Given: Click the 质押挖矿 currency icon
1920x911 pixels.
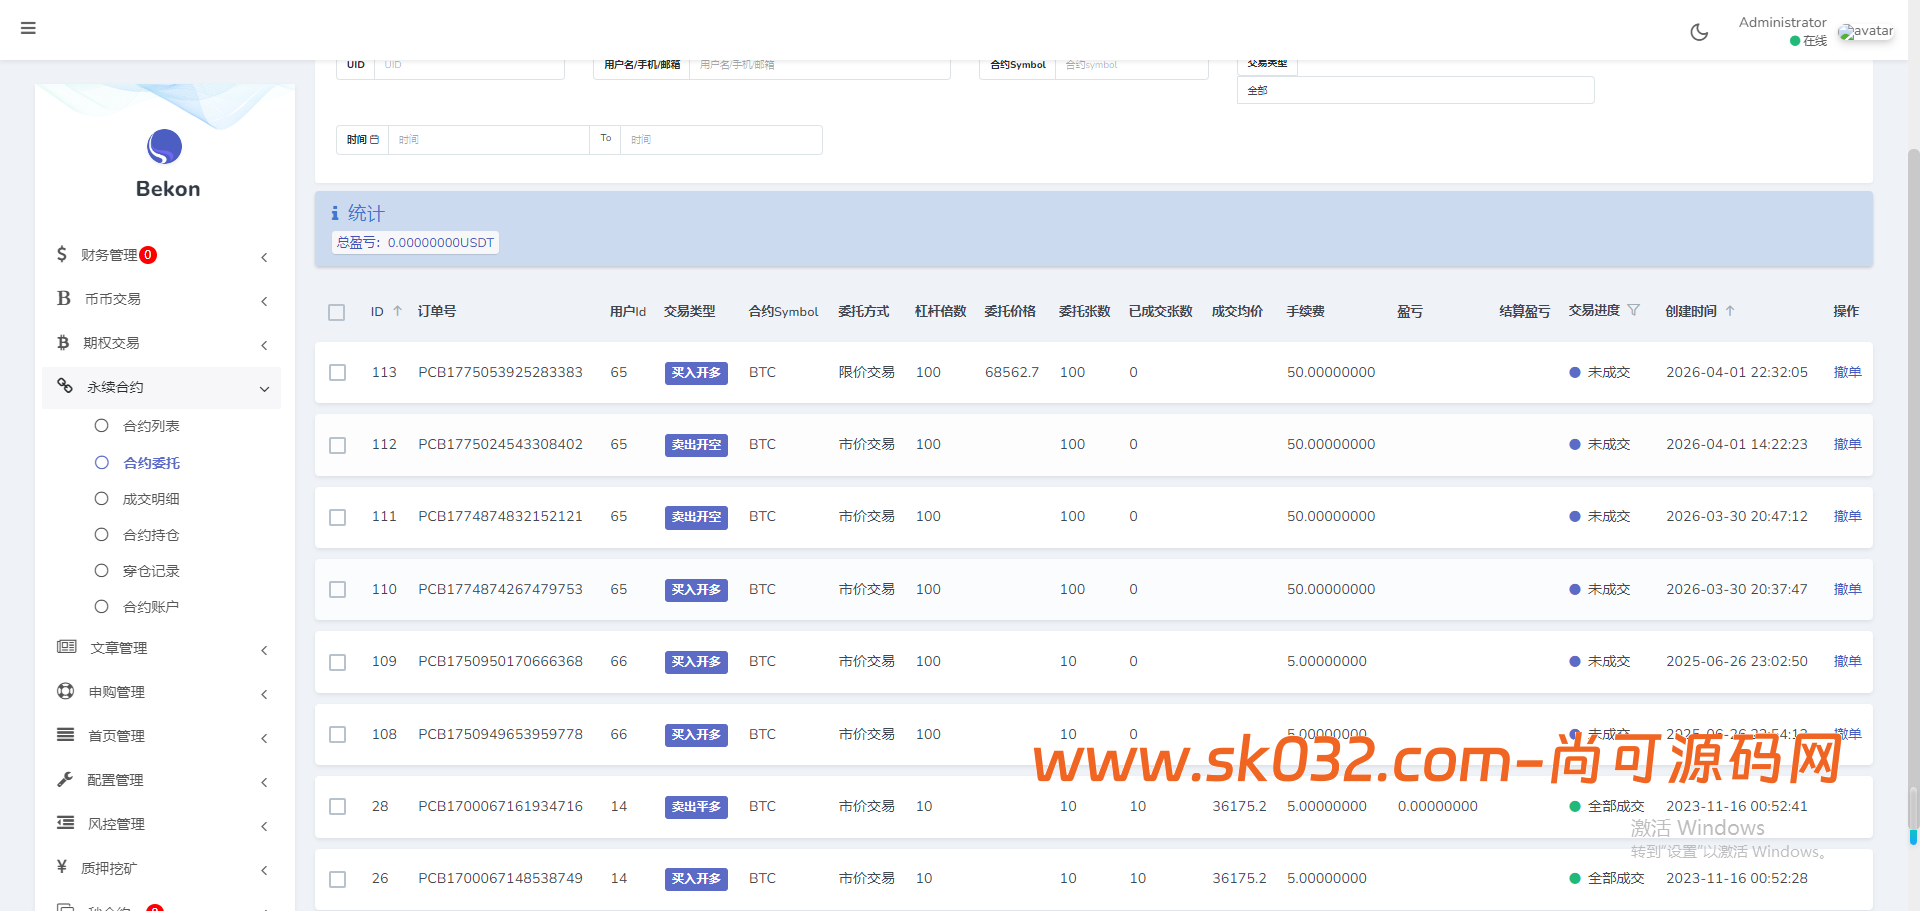Looking at the screenshot, I should pyautogui.click(x=60, y=868).
